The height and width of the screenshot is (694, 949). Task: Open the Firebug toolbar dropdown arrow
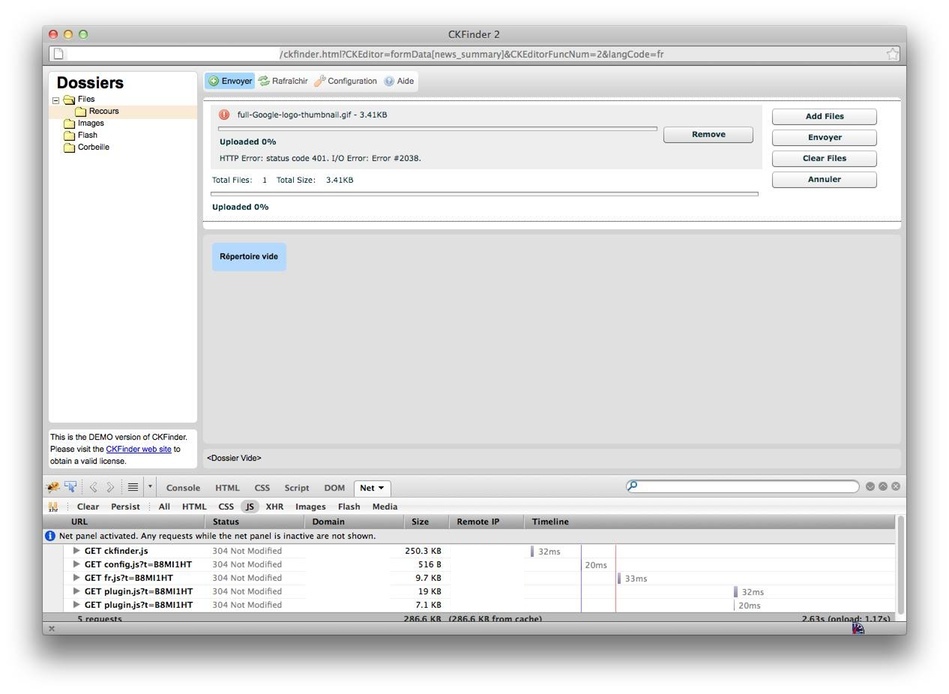[150, 486]
